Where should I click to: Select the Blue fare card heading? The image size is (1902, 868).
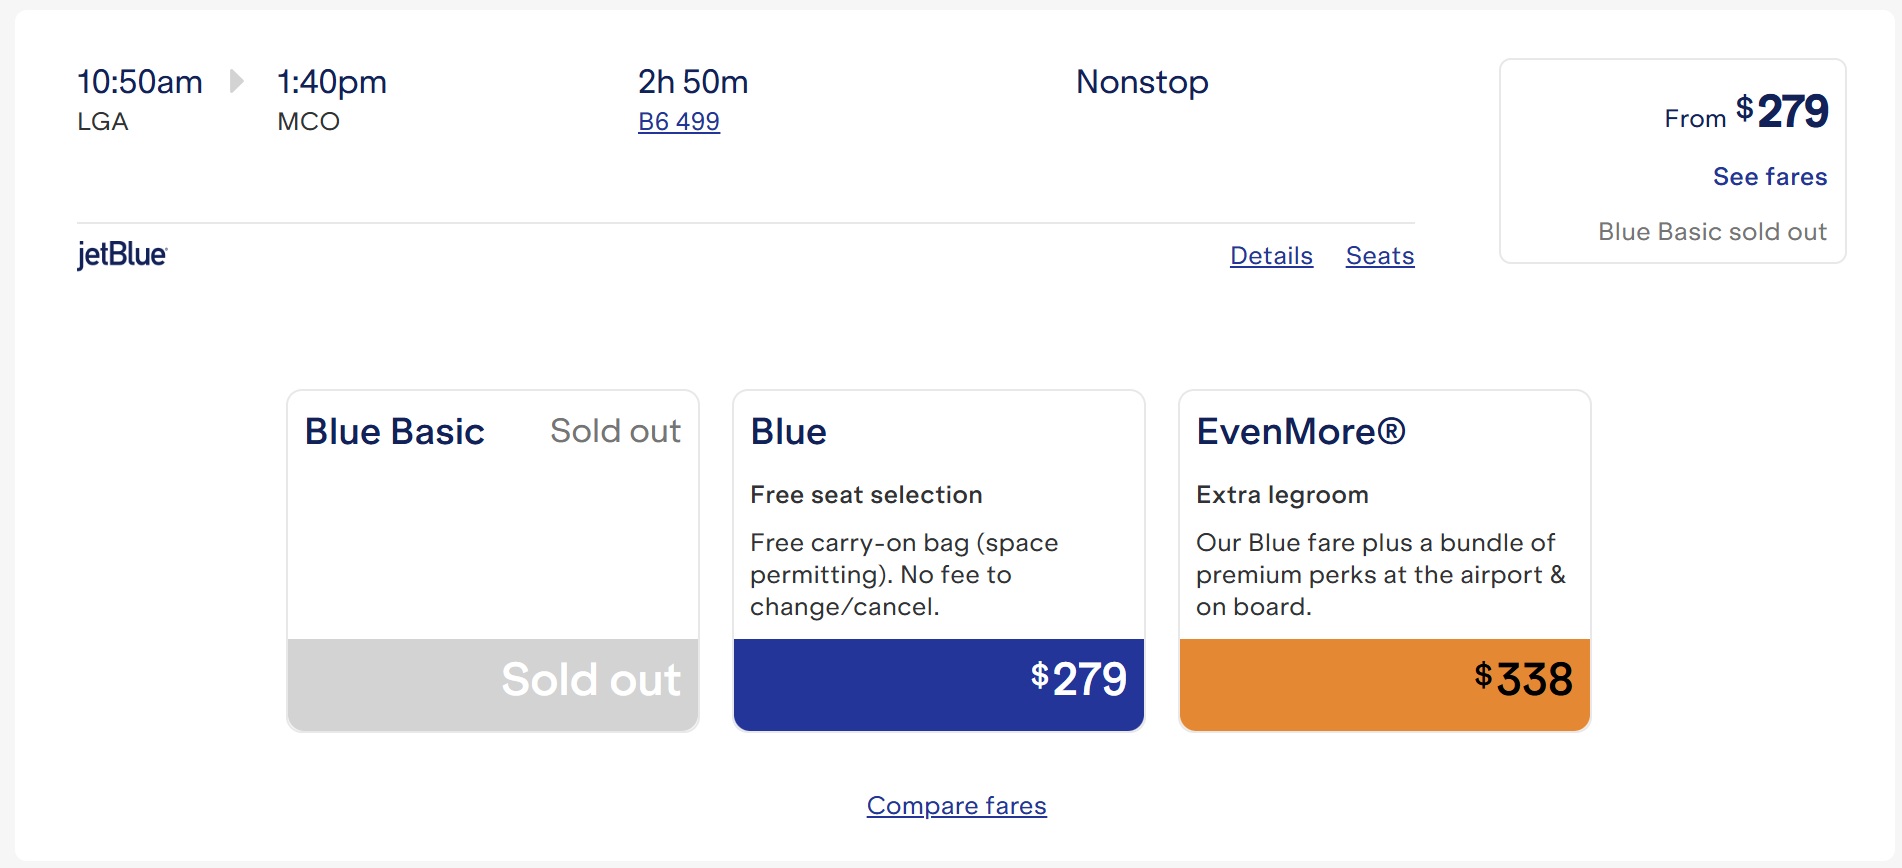click(789, 432)
